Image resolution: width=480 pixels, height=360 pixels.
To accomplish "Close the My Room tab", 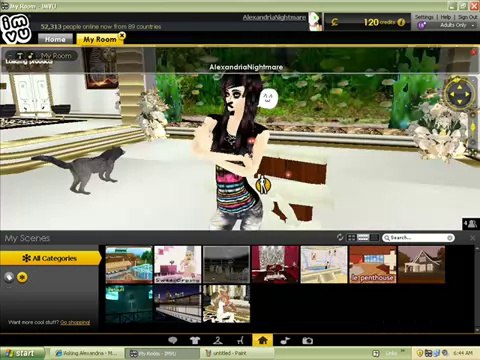I will pyautogui.click(x=122, y=35).
